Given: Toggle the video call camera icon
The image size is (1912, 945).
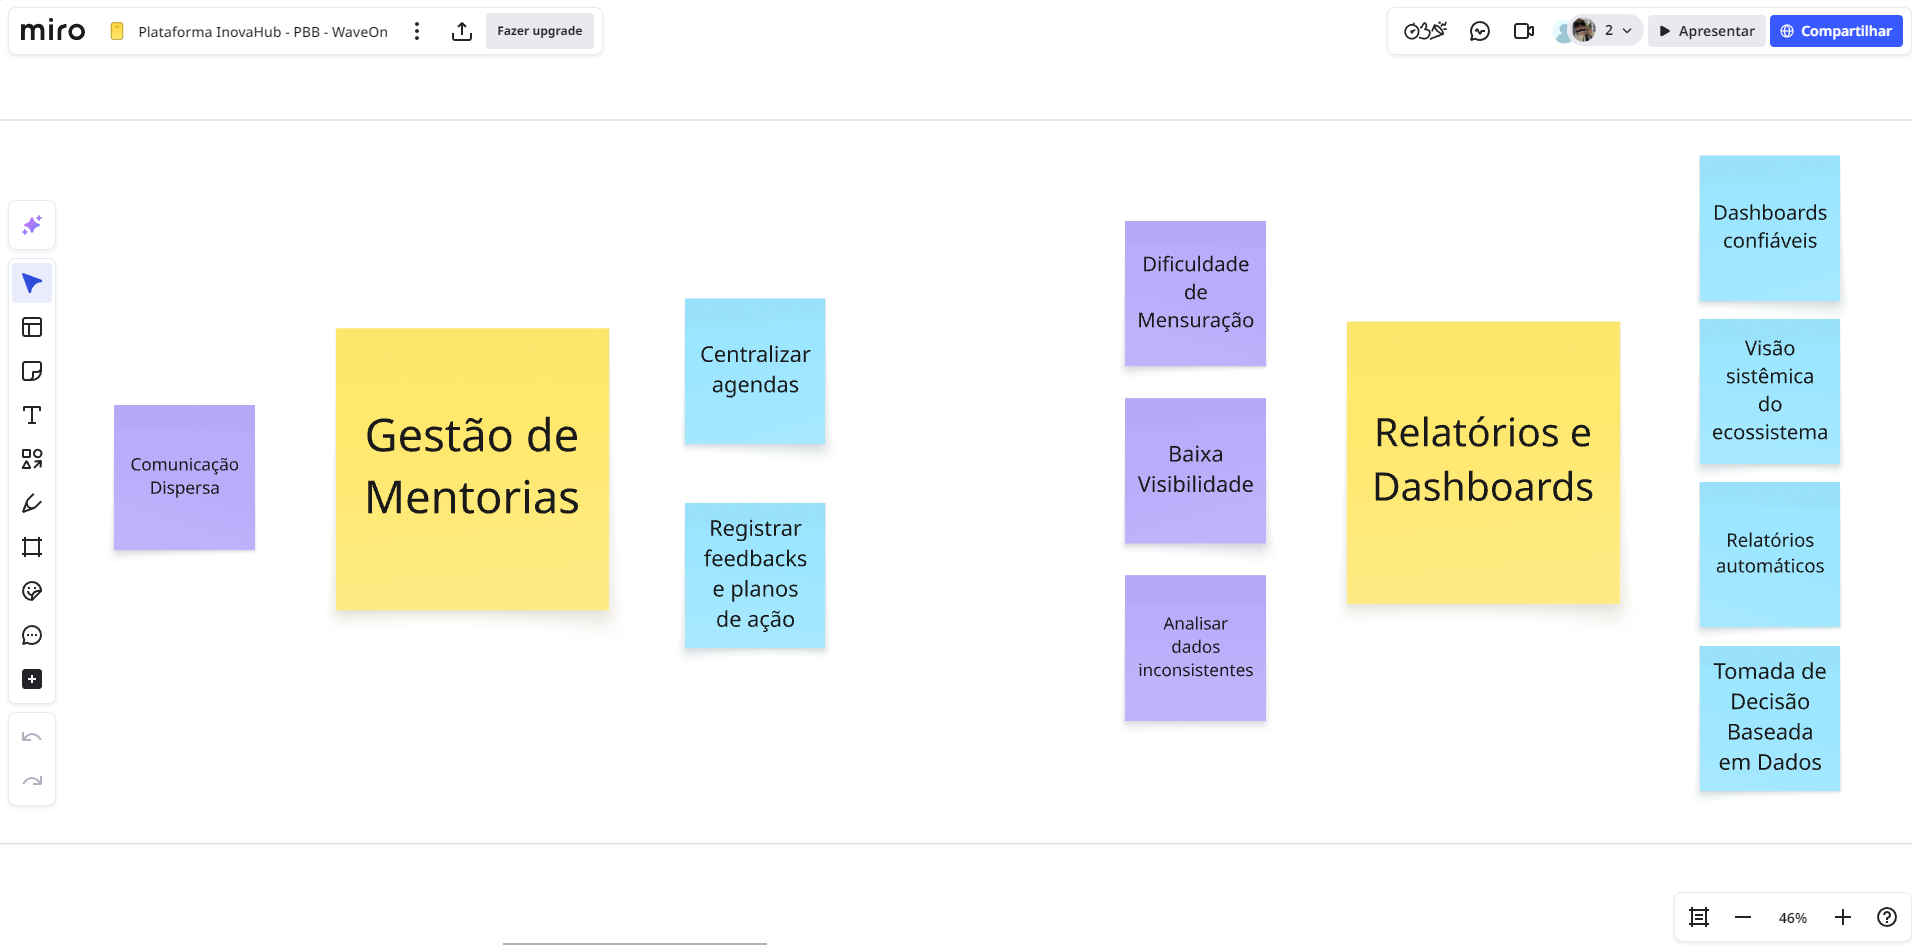Looking at the screenshot, I should 1523,31.
